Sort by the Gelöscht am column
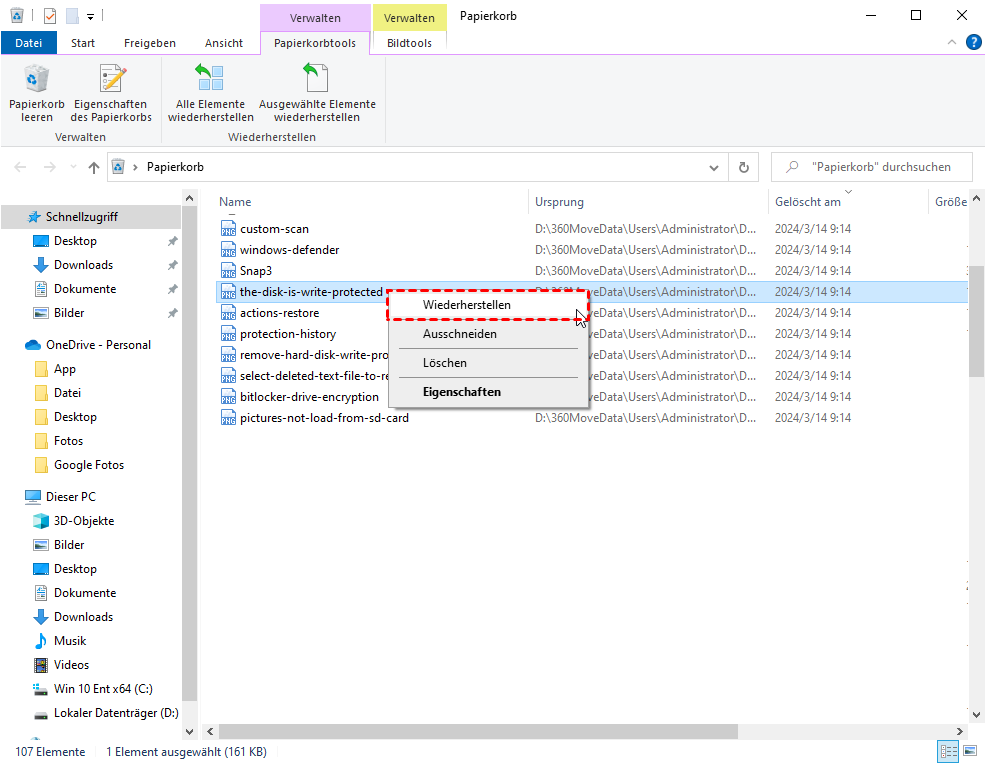The image size is (986, 763). pyautogui.click(x=808, y=202)
